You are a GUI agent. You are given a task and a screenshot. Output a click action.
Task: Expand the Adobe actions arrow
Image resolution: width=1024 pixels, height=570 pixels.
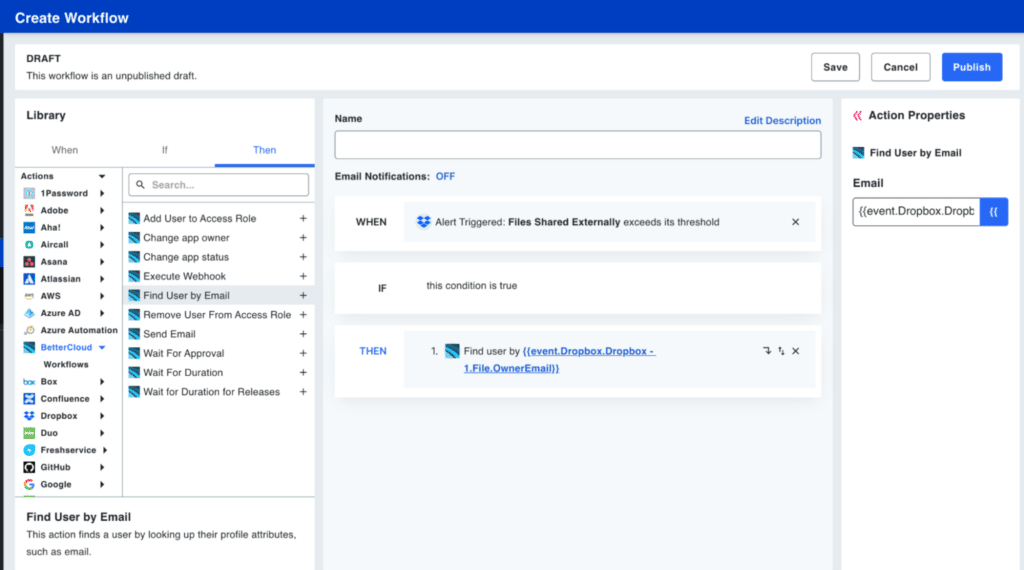(102, 210)
